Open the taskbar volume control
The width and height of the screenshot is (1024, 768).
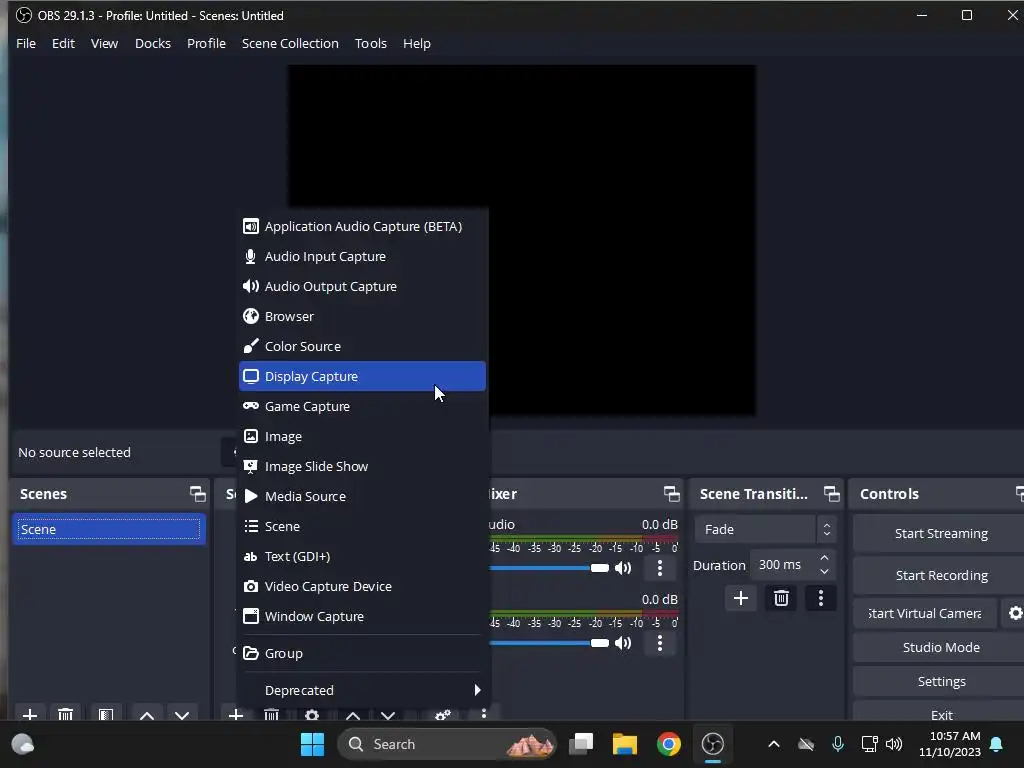(x=894, y=744)
